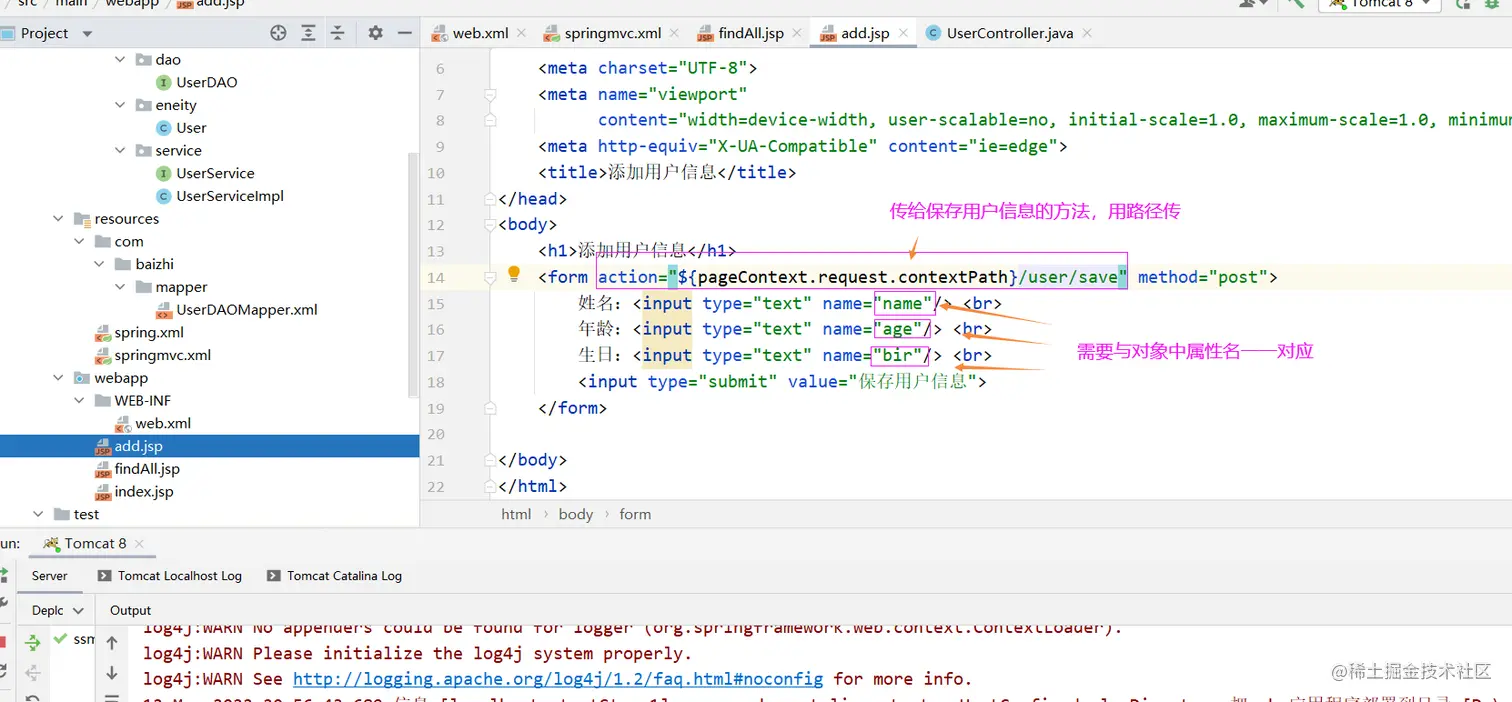Collapse the com folder
Viewport: 1512px width, 702px height.
coord(79,242)
